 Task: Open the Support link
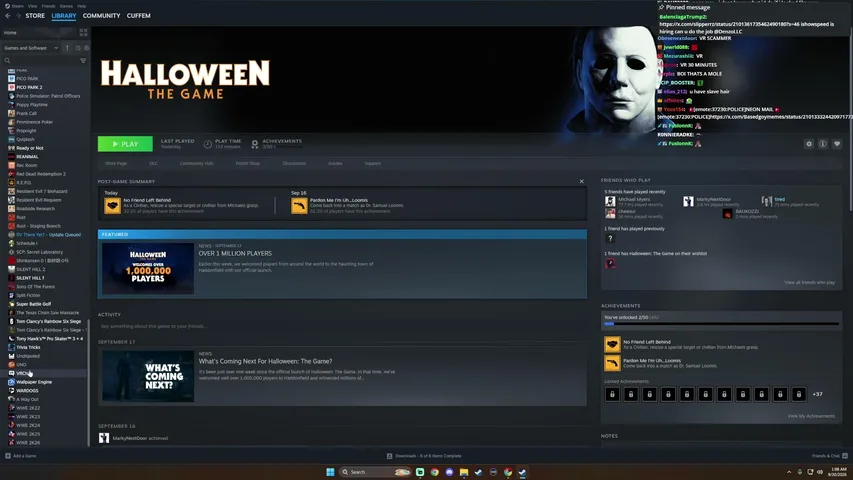(373, 163)
